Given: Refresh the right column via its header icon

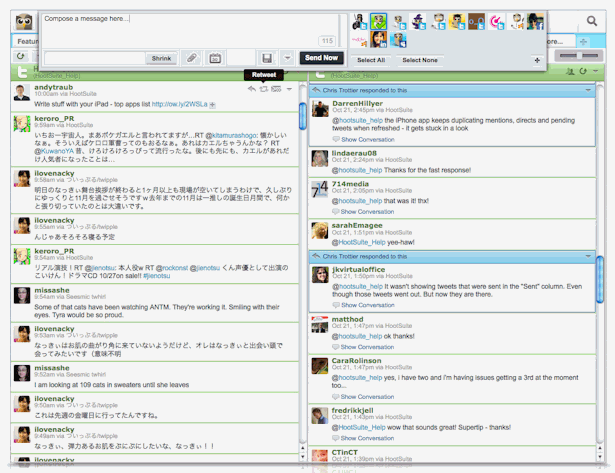Looking at the screenshot, I should pos(583,71).
